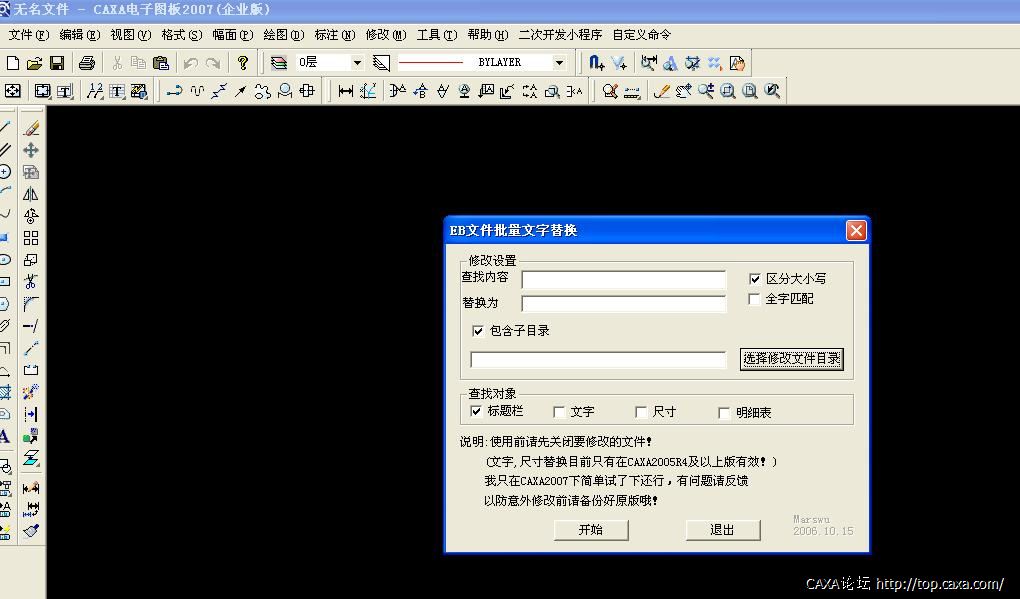Open the 文件(F) menu
The image size is (1020, 599).
pyautogui.click(x=29, y=35)
